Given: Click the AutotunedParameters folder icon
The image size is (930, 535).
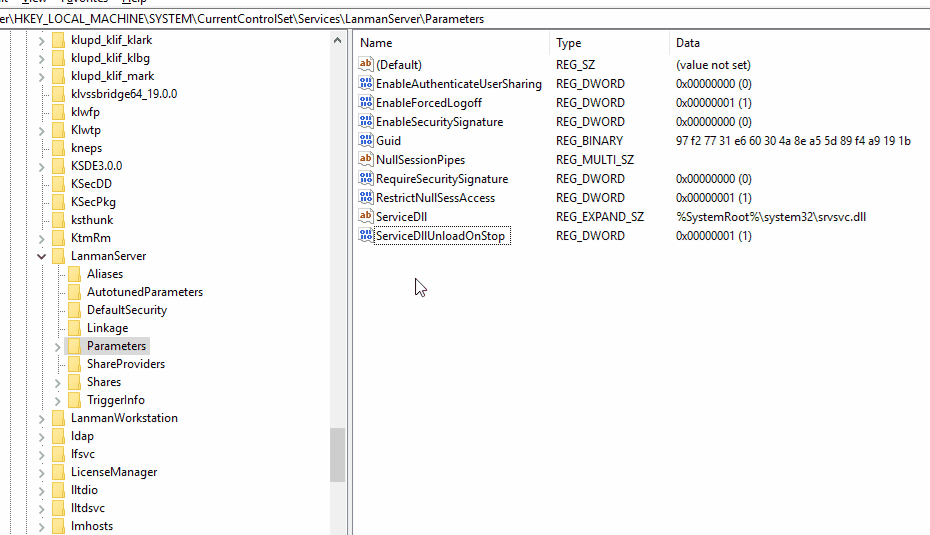Looking at the screenshot, I should click(74, 292).
